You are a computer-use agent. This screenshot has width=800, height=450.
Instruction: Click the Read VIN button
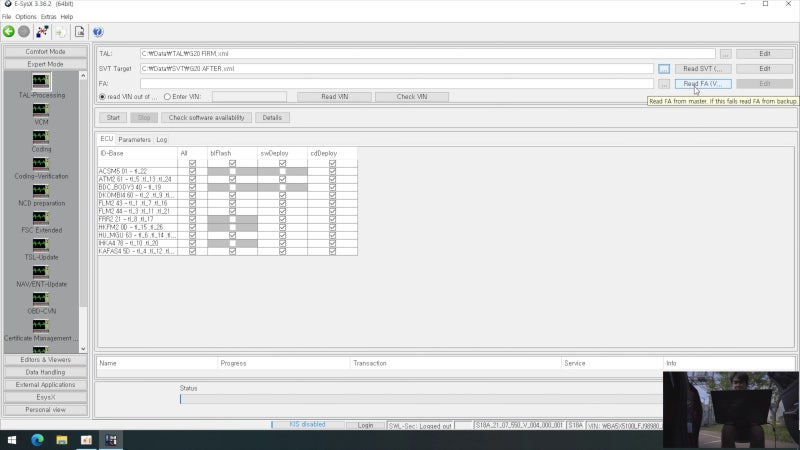coord(335,96)
